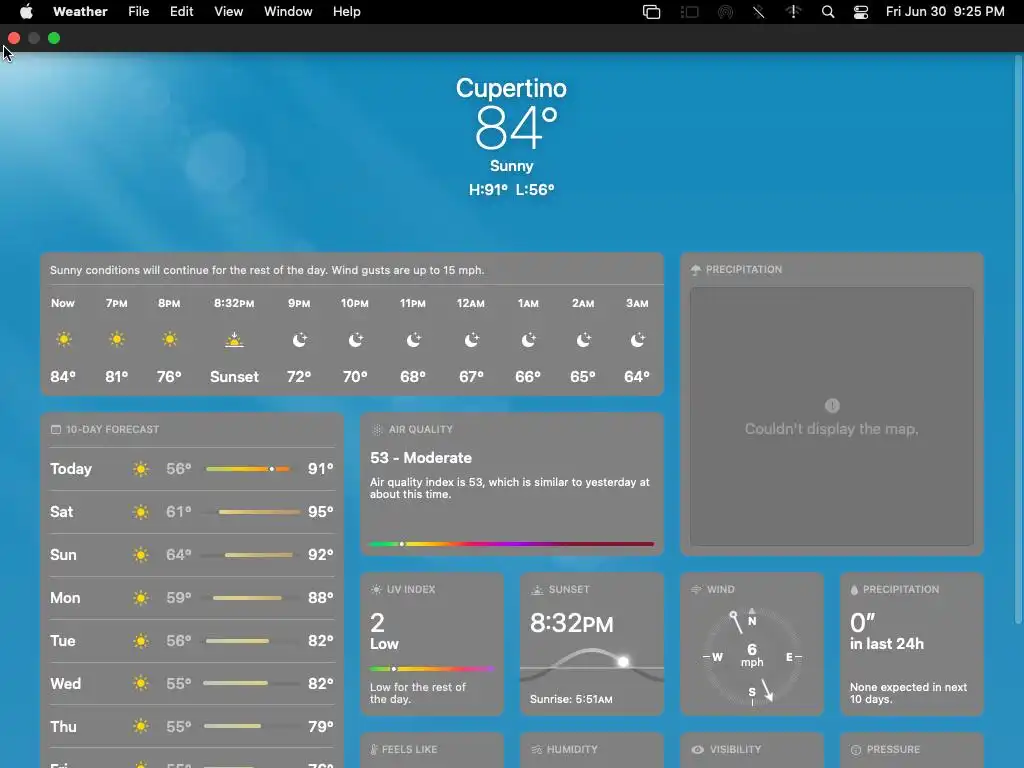This screenshot has height=768, width=1024.
Task: Open Spotlight search magnifier icon
Action: click(x=827, y=12)
